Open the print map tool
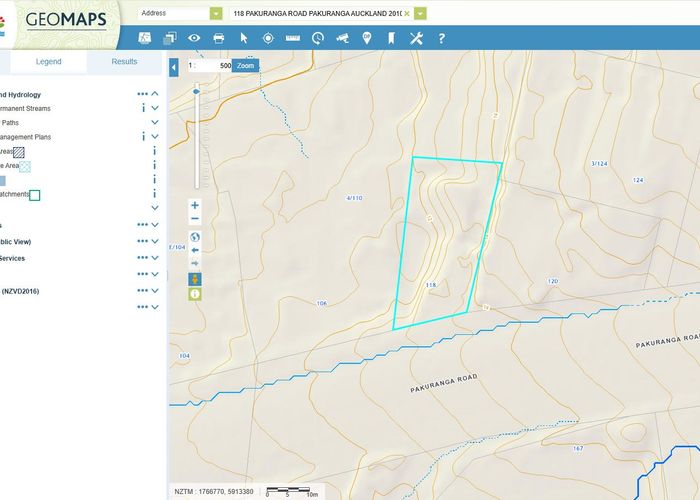Viewport: 700px width, 500px height. pyautogui.click(x=218, y=38)
